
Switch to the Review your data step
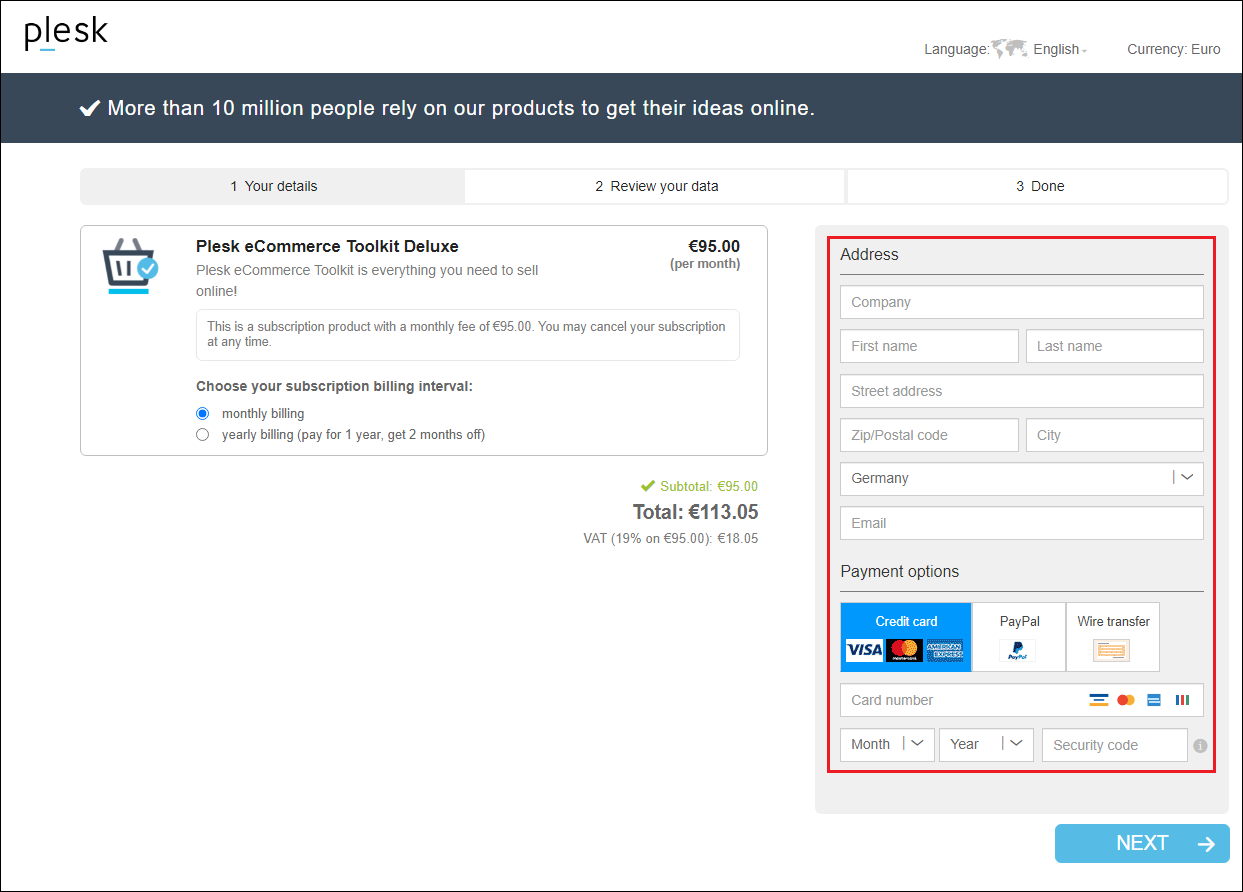(x=655, y=186)
